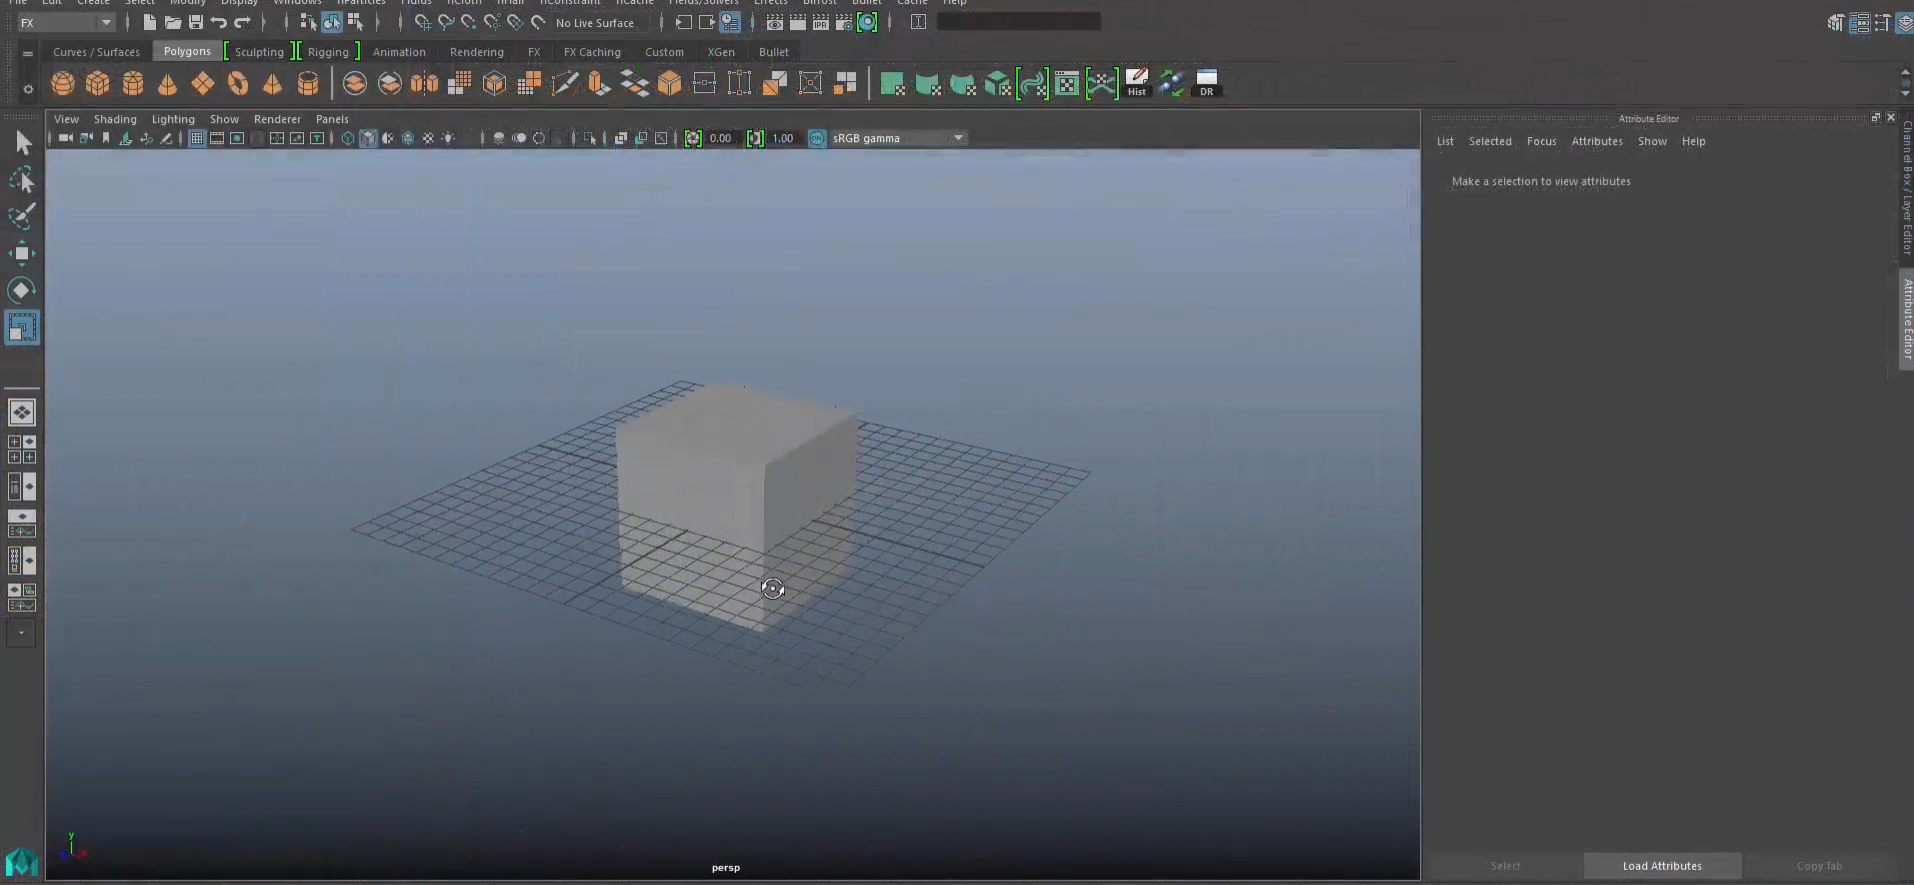1914x885 pixels.
Task: Toggle smooth shade all in viewport
Action: (368, 138)
